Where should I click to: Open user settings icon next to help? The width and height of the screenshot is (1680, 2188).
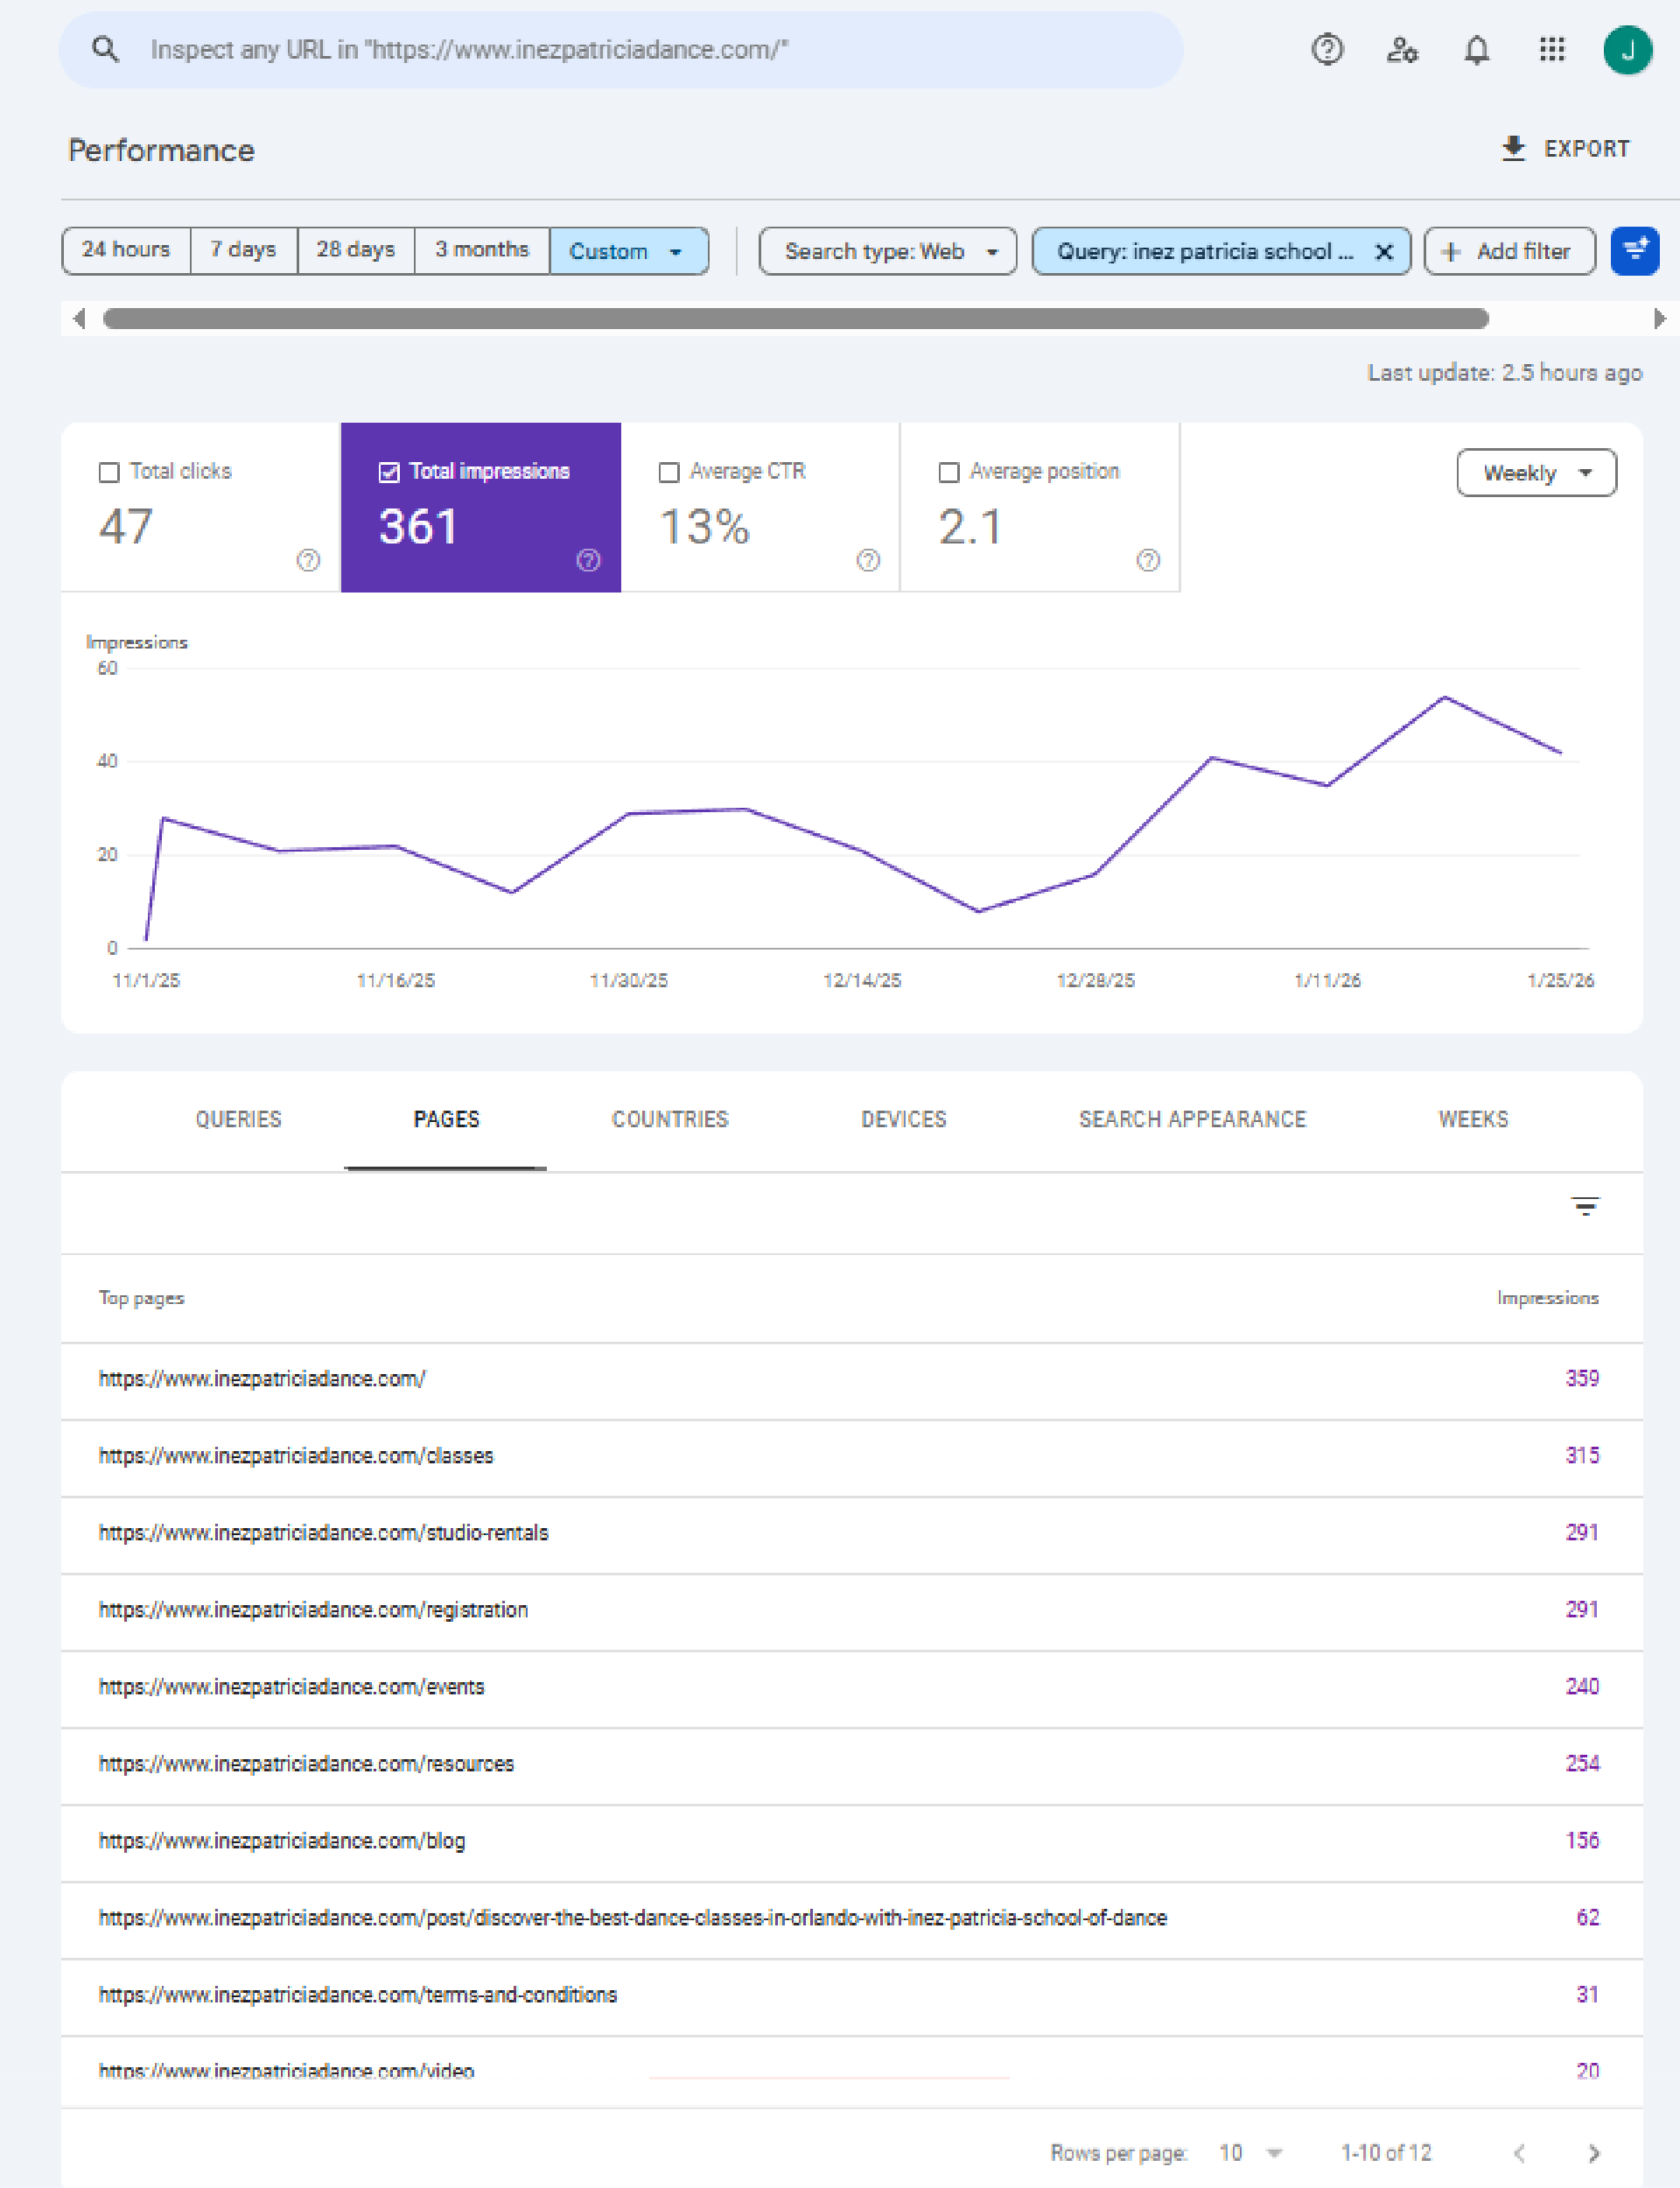click(x=1401, y=49)
